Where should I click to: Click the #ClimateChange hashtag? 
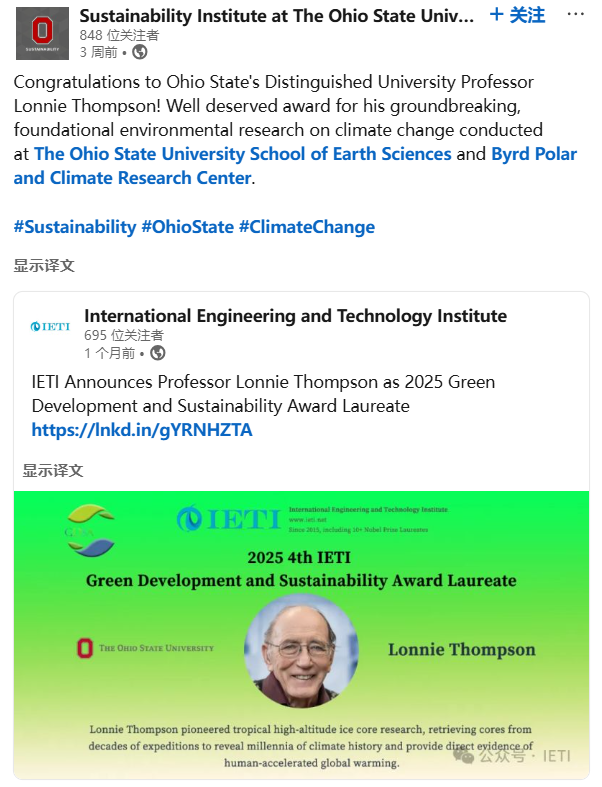(x=307, y=227)
